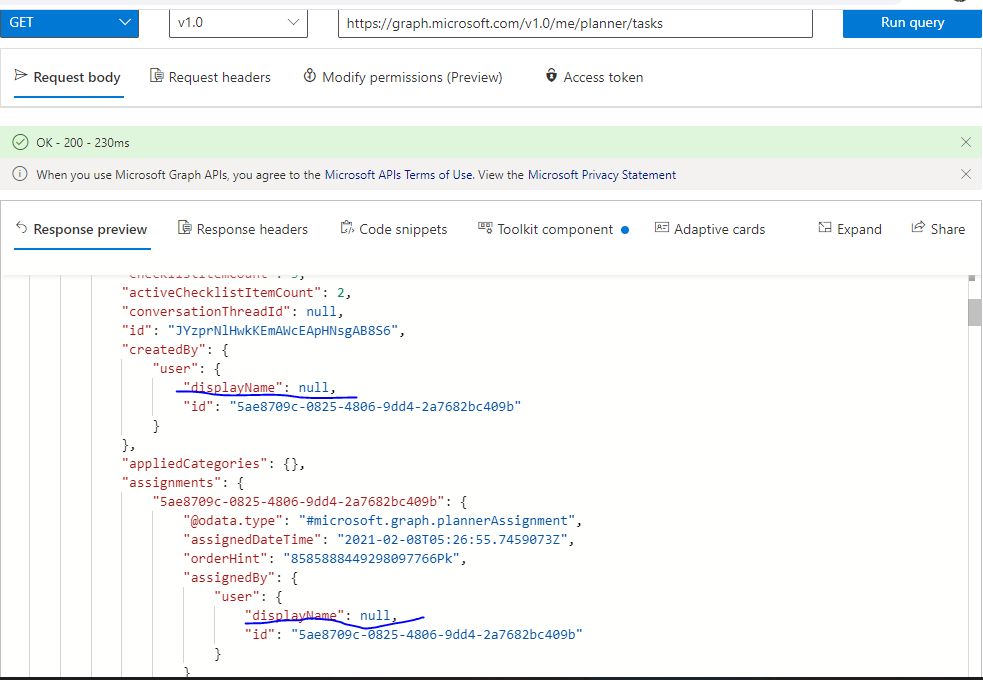Click the info icon in notice bar
Viewport: 983px width, 680px height.
point(20,174)
